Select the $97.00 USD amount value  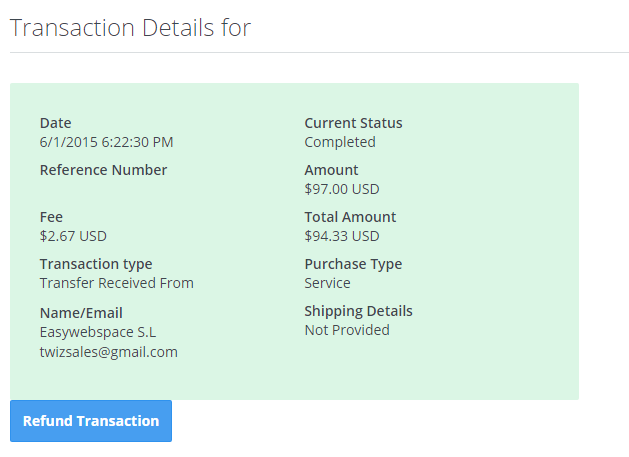[x=342, y=189]
